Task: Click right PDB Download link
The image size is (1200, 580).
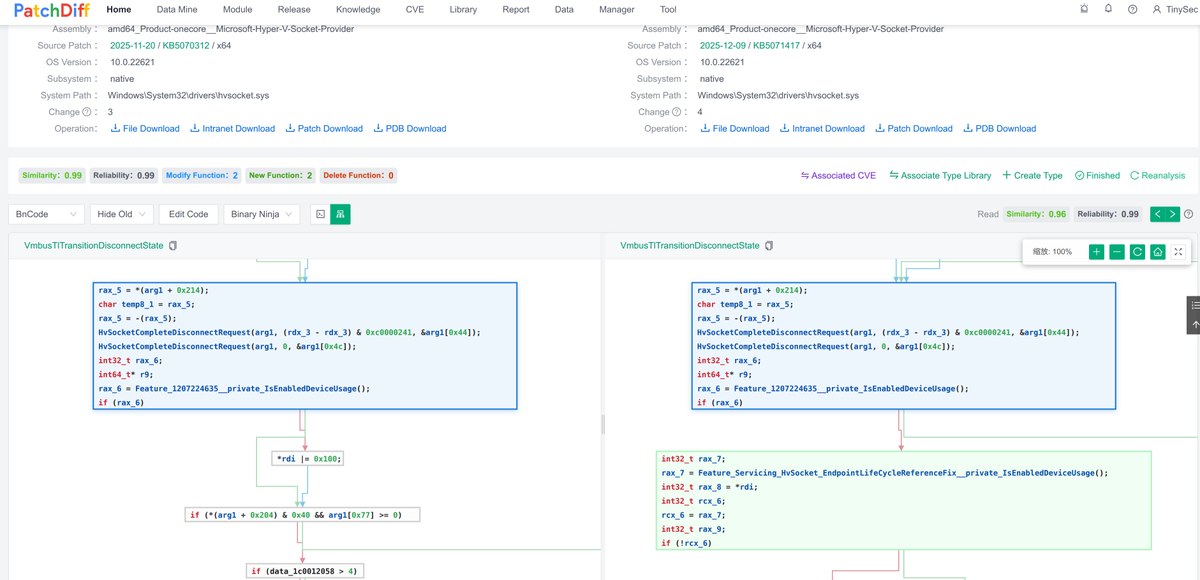Action: coord(1000,128)
